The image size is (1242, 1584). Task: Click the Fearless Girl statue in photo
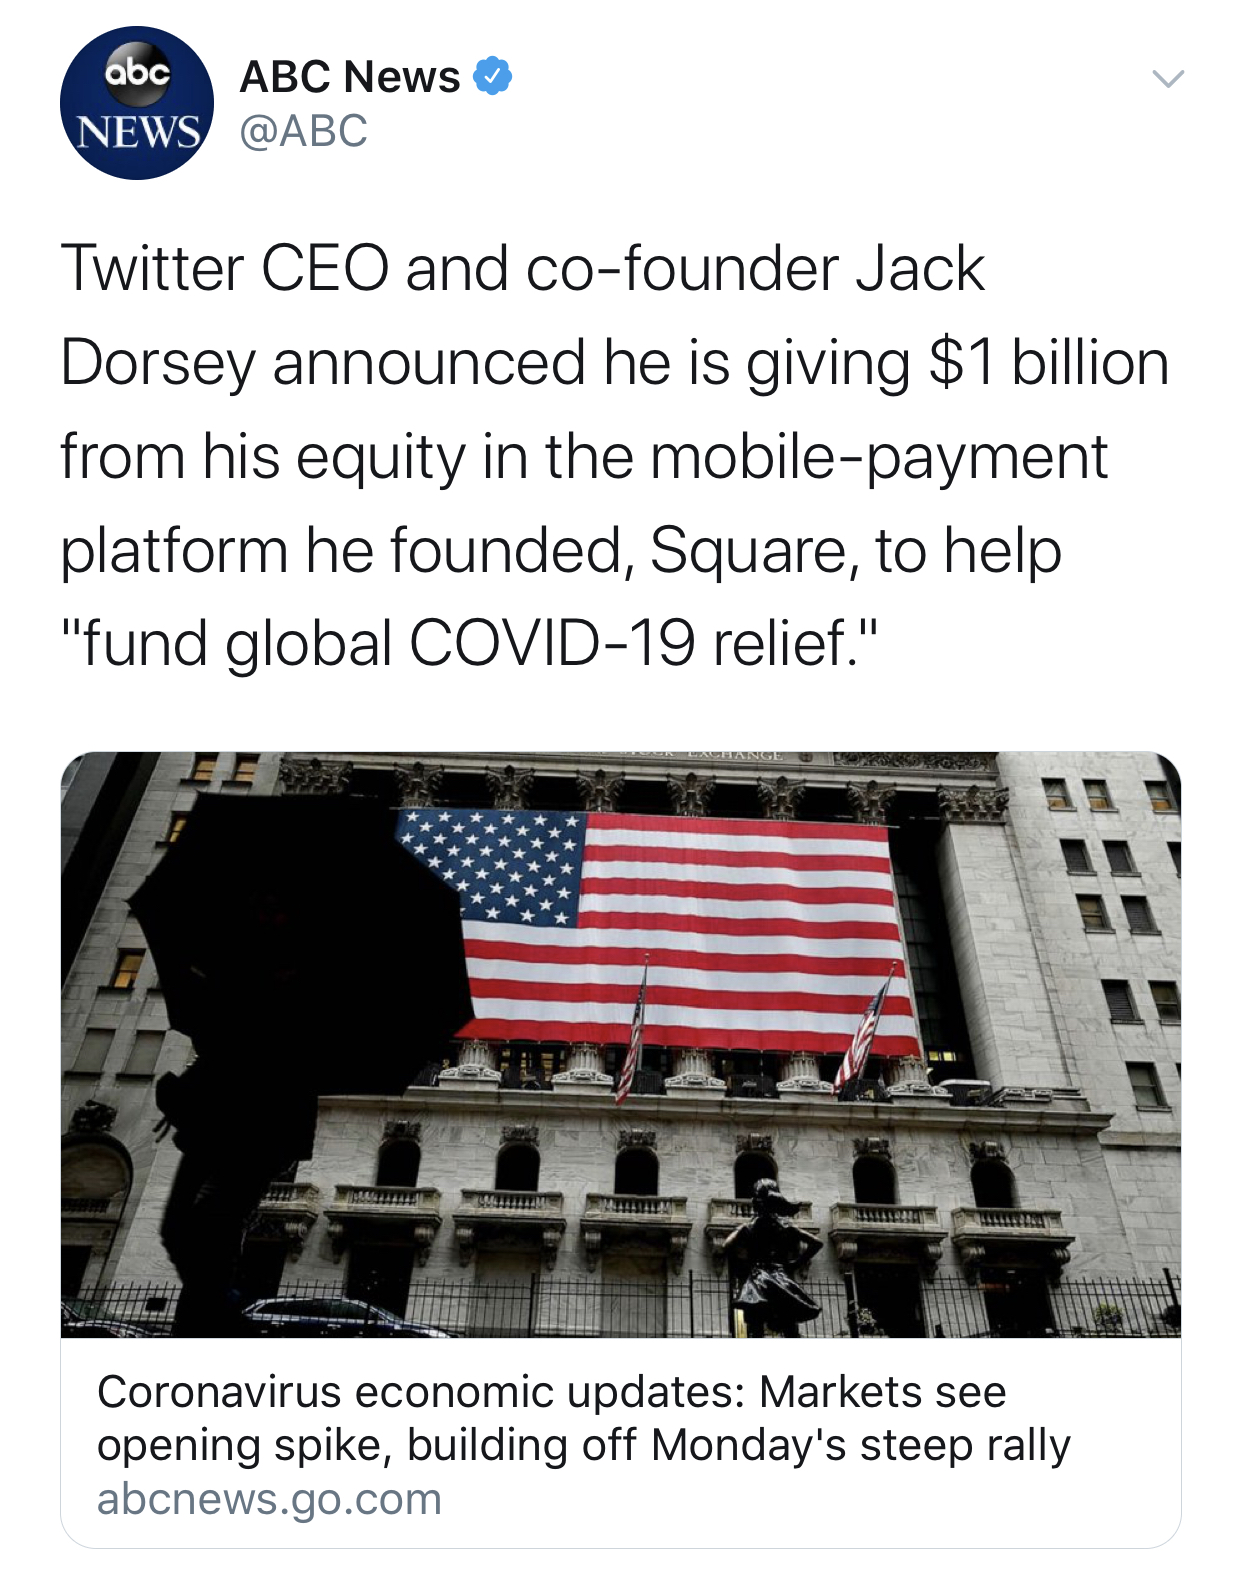coord(773,1258)
